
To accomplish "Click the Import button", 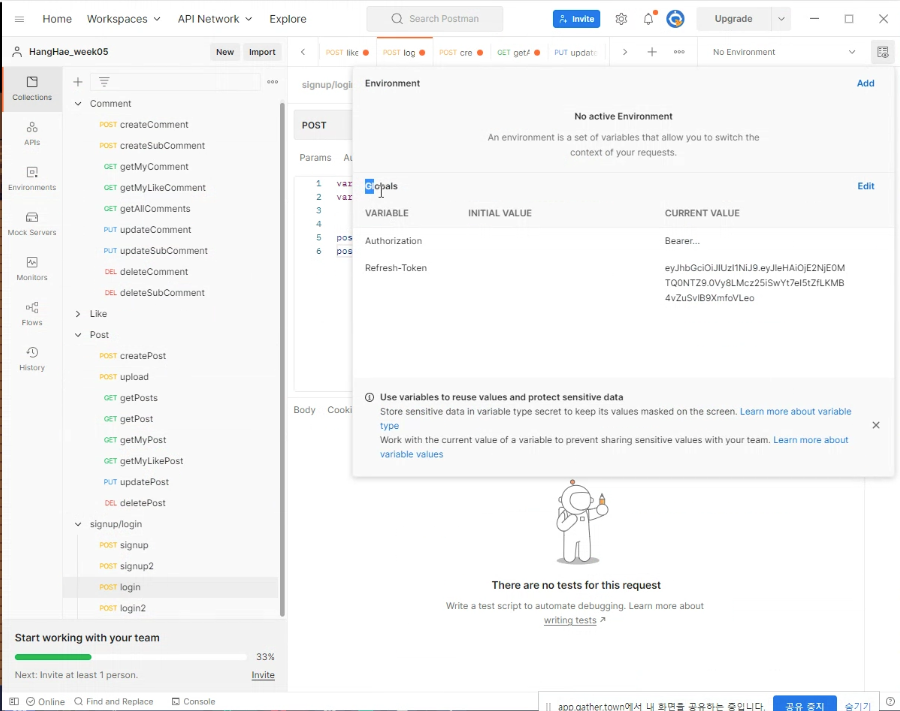I will (262, 52).
